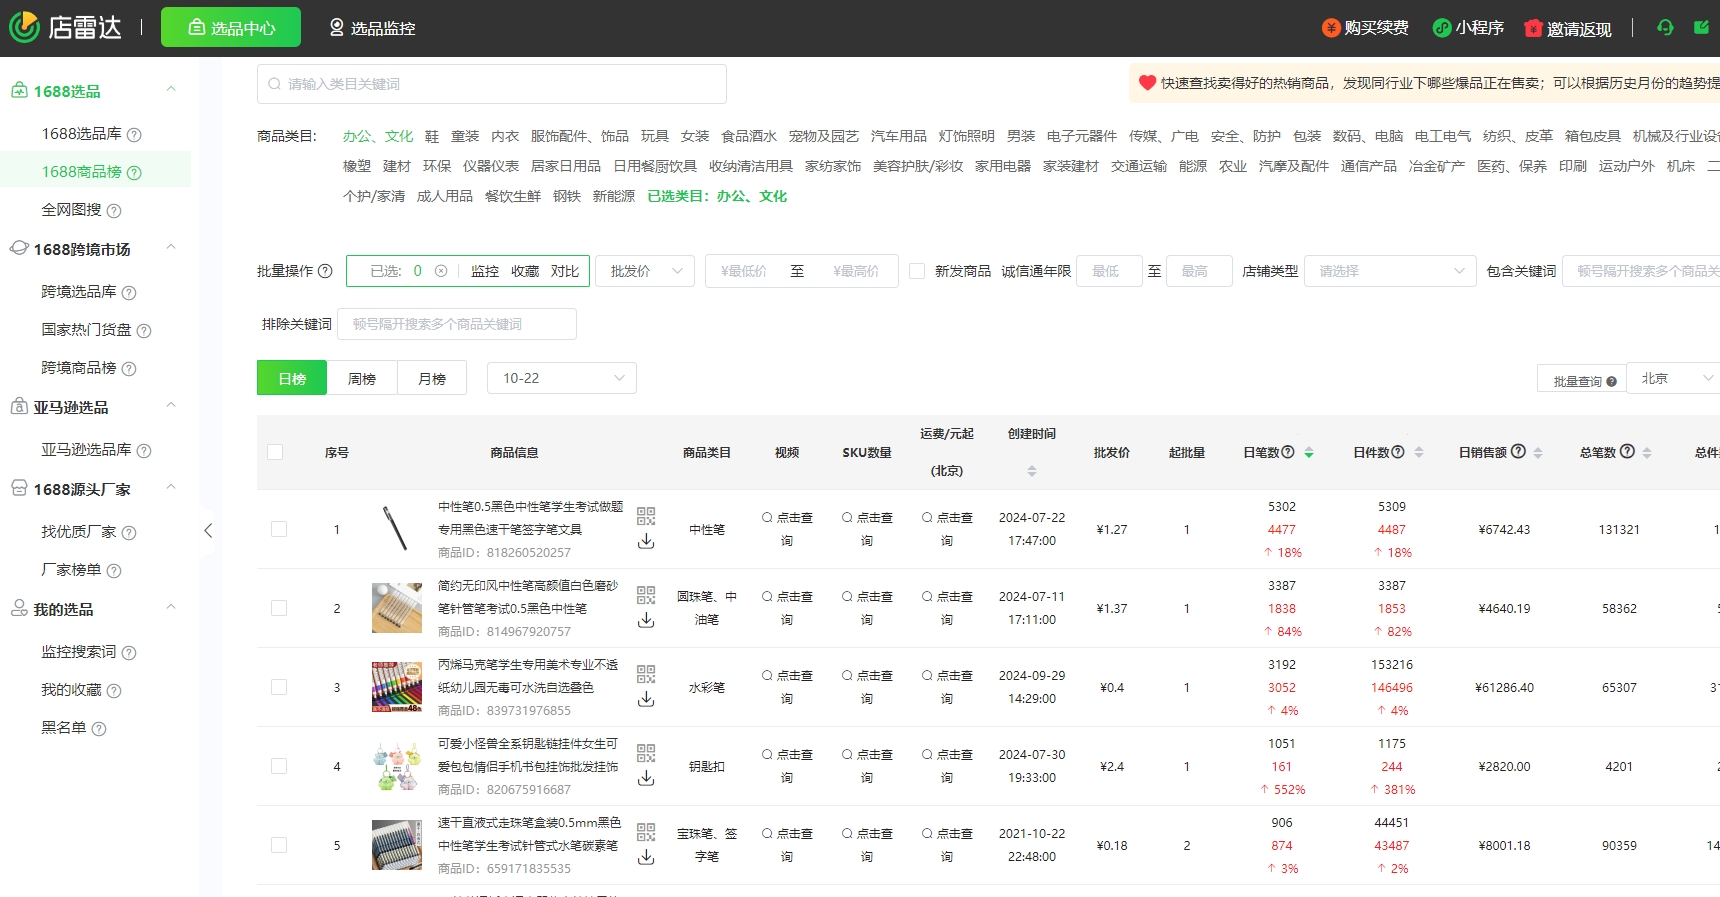Open the date 10-22 dropdown
This screenshot has height=897, width=1720.
click(562, 378)
